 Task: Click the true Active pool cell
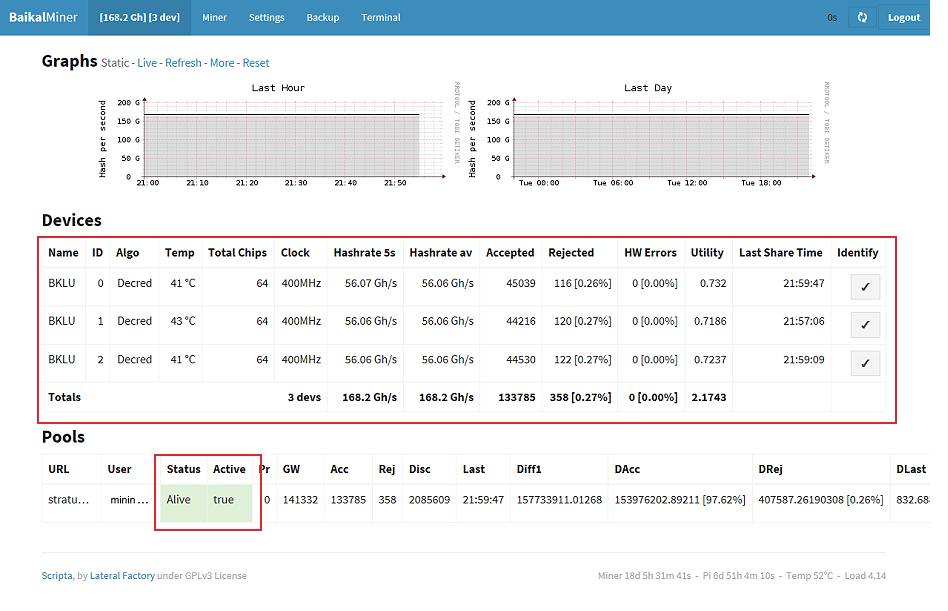click(229, 503)
